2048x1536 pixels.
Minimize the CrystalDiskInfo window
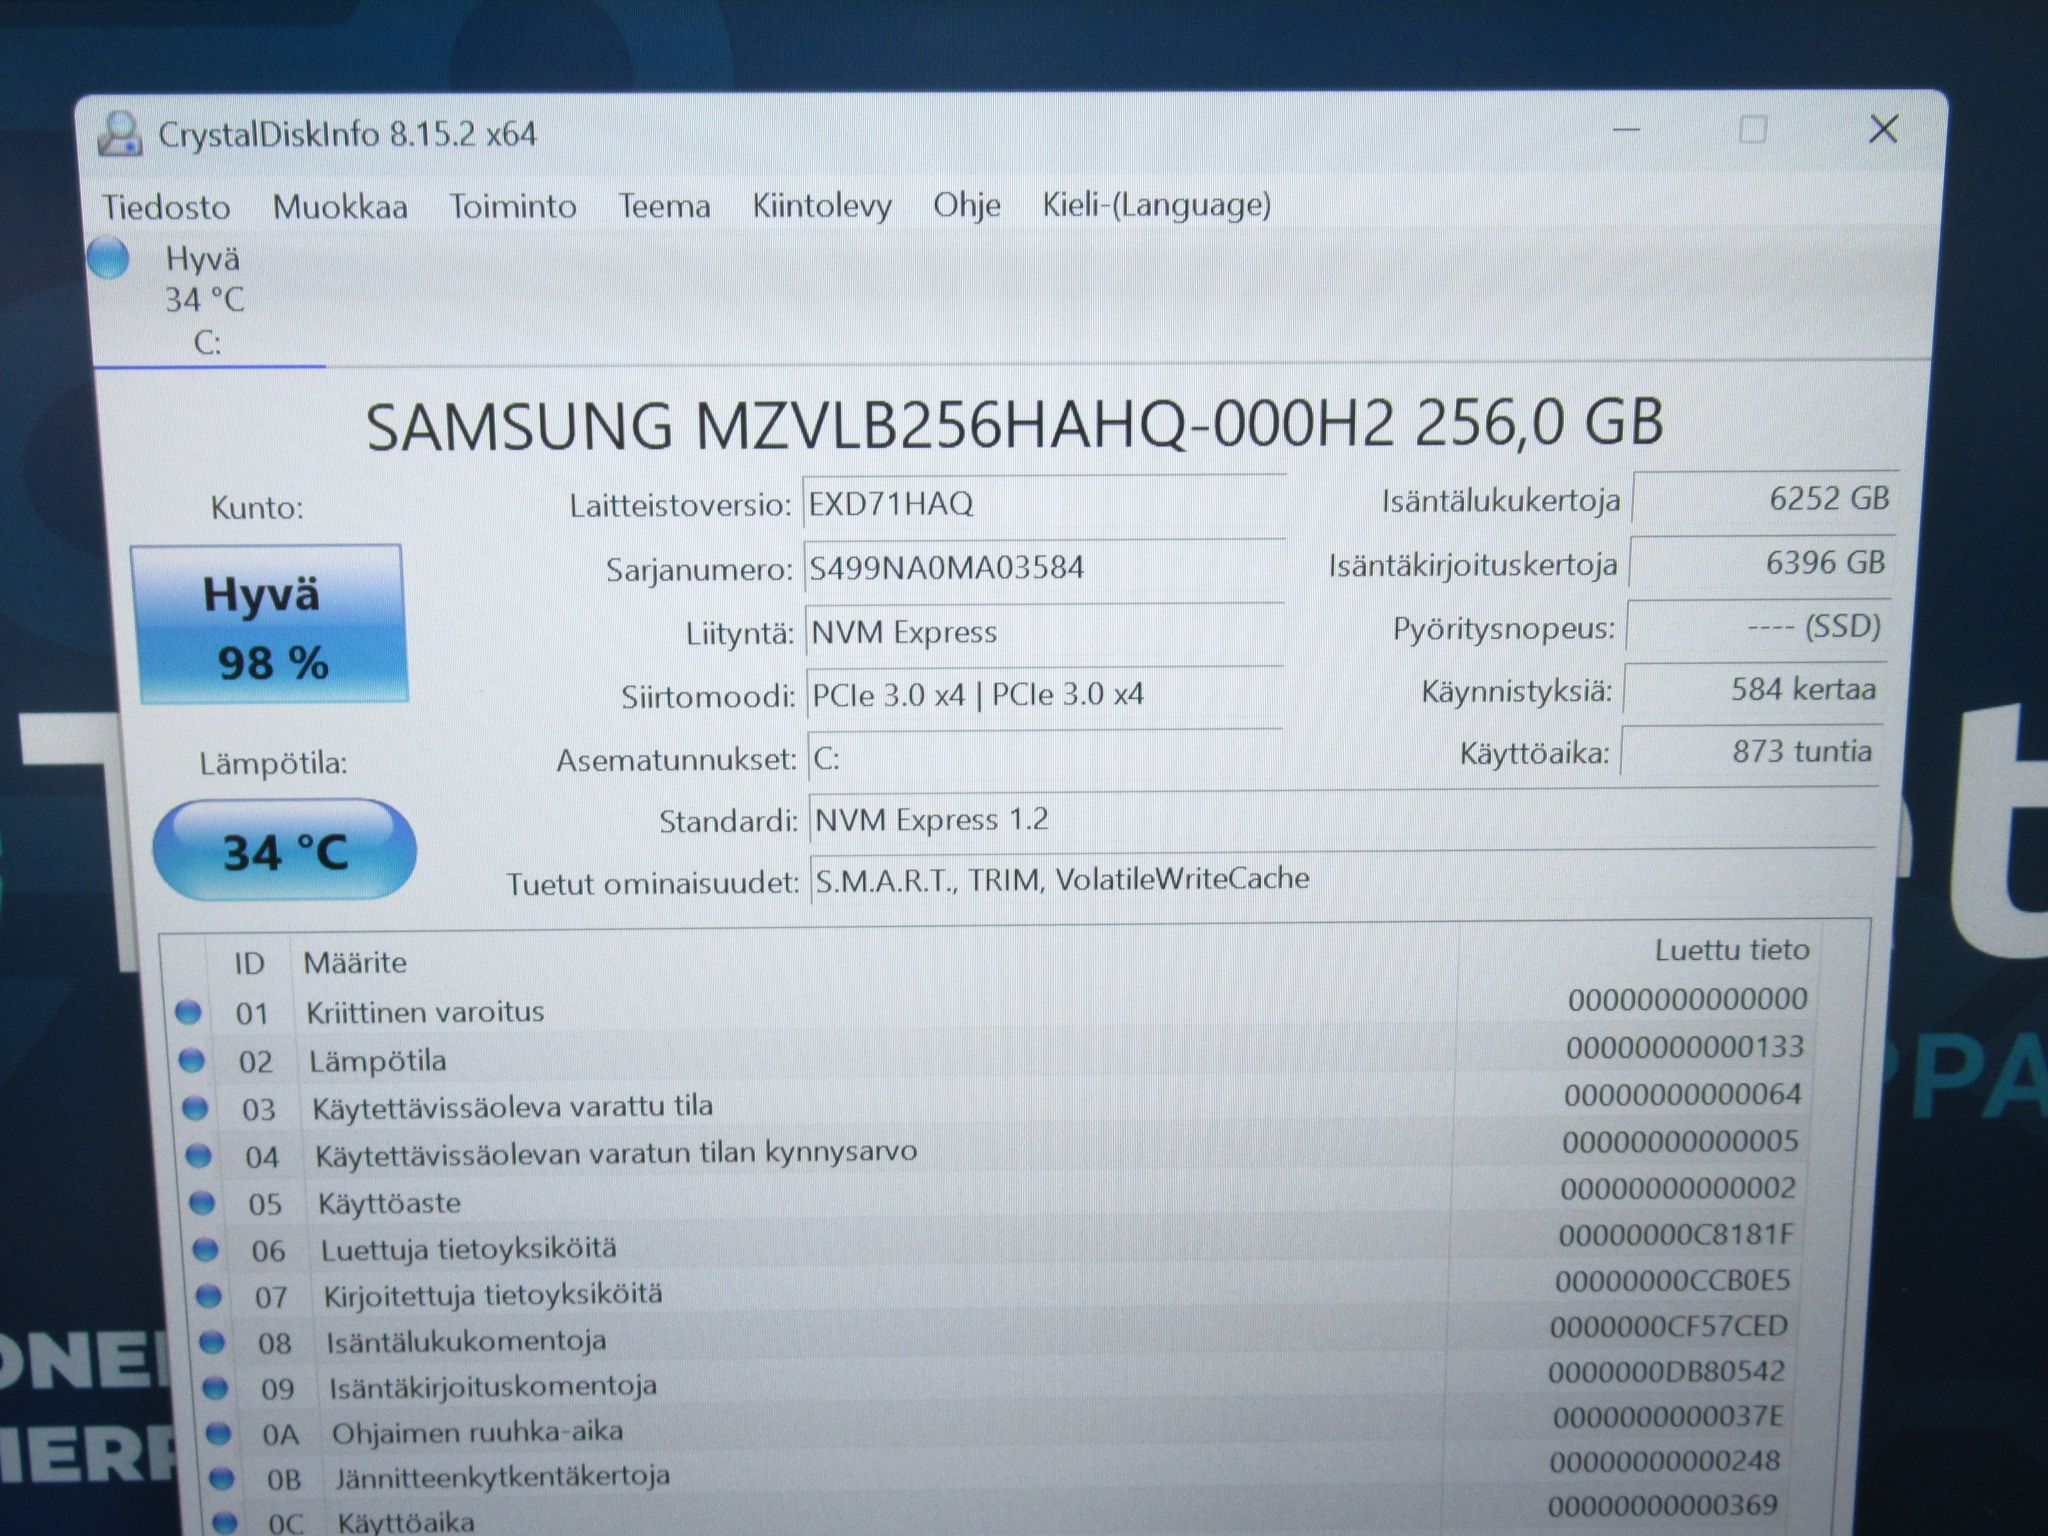[x=1626, y=130]
